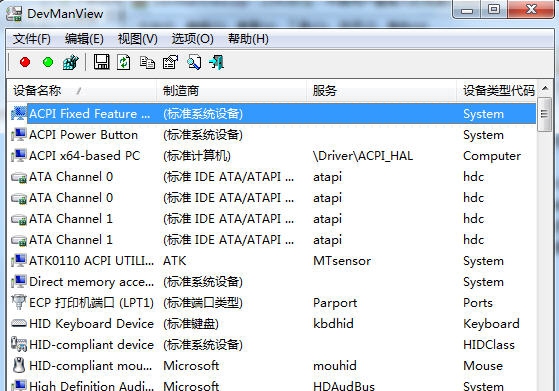Viewport: 559px width, 391px height.
Task: Open the 帮助(H) menu
Action: [248, 38]
